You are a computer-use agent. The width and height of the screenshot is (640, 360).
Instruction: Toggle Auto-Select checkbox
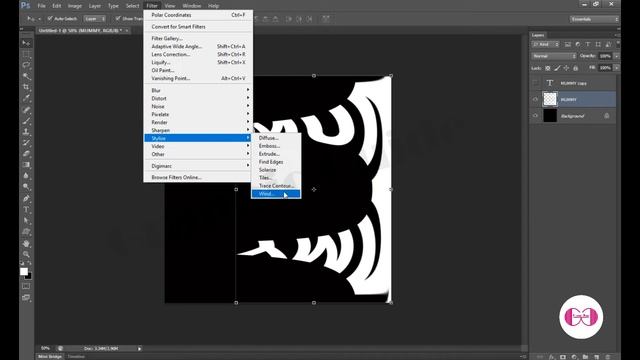tap(50, 19)
